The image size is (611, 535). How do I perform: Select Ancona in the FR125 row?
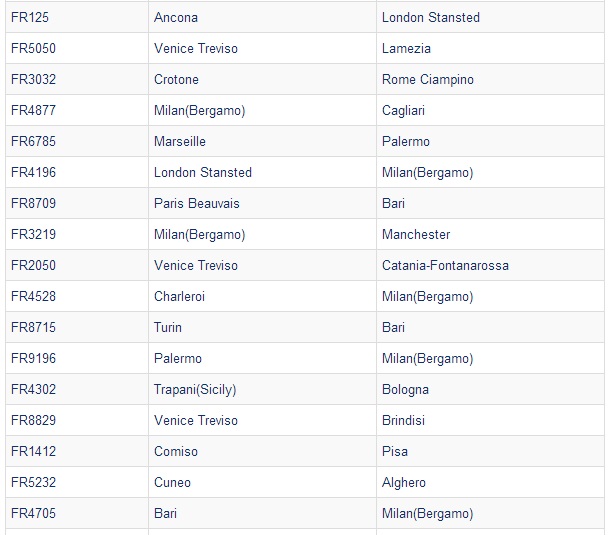[176, 18]
